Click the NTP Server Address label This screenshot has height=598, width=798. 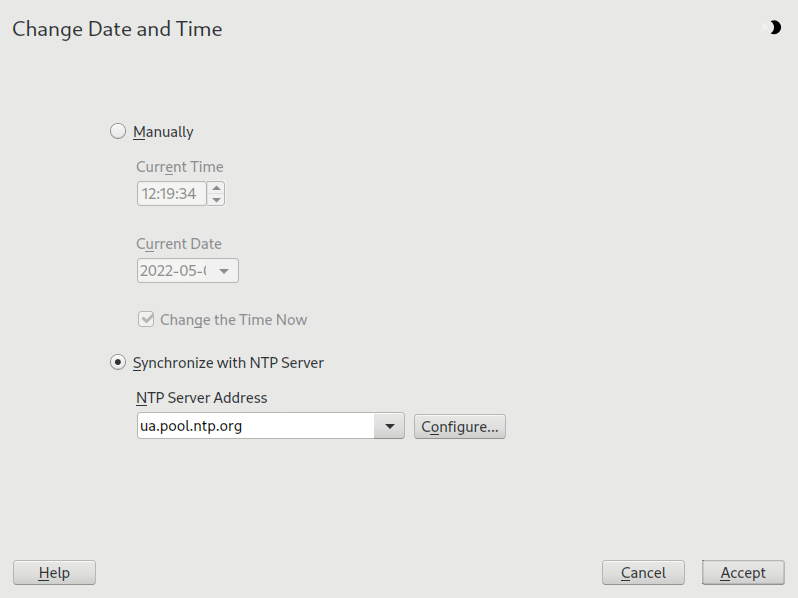click(x=202, y=397)
